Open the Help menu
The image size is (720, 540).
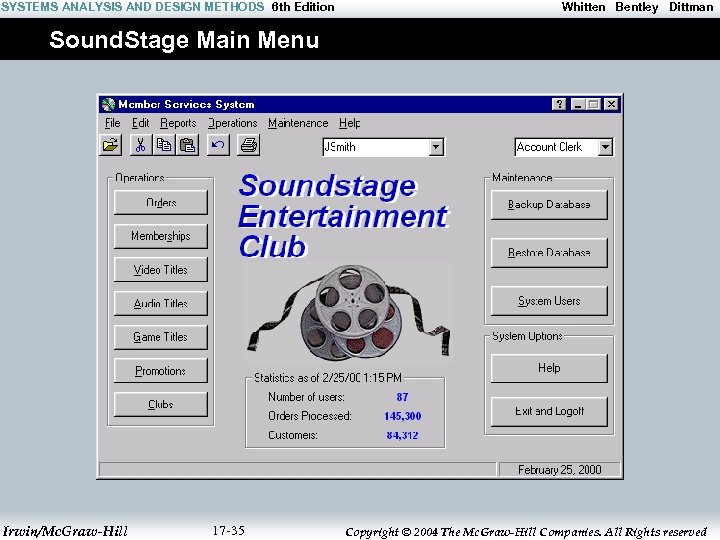point(349,123)
